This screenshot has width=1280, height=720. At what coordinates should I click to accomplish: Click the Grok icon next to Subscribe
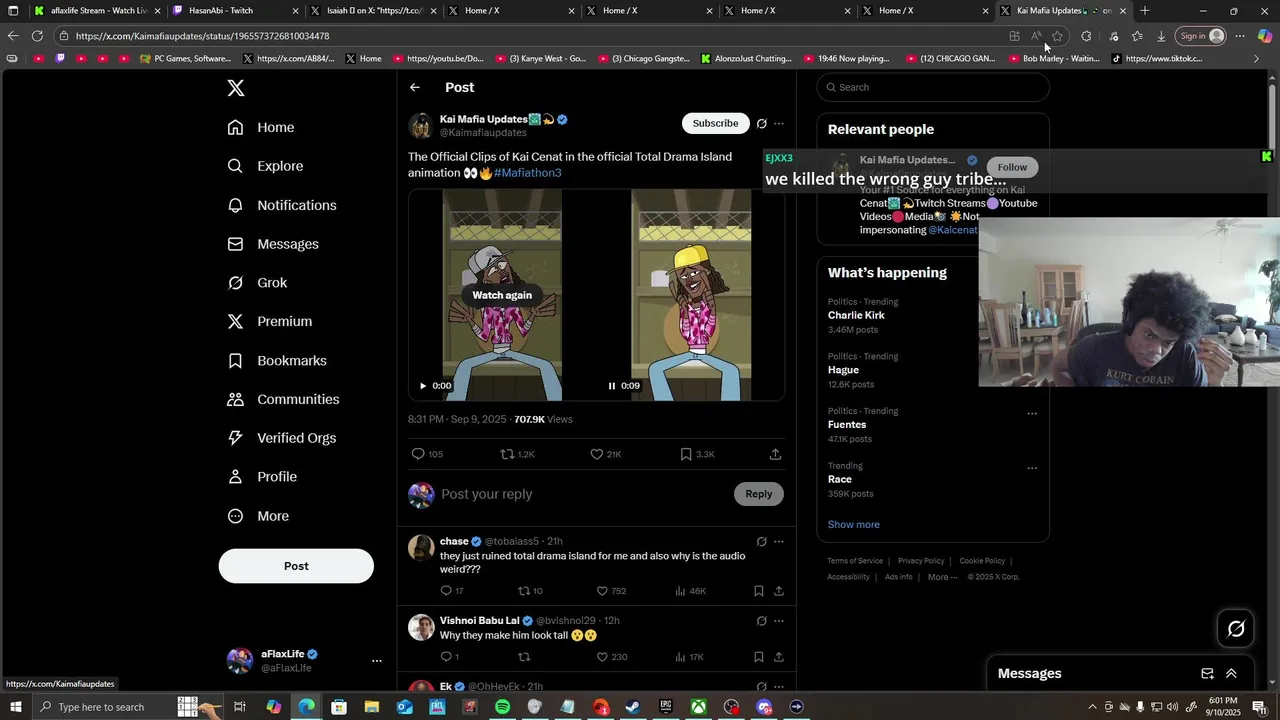(761, 124)
